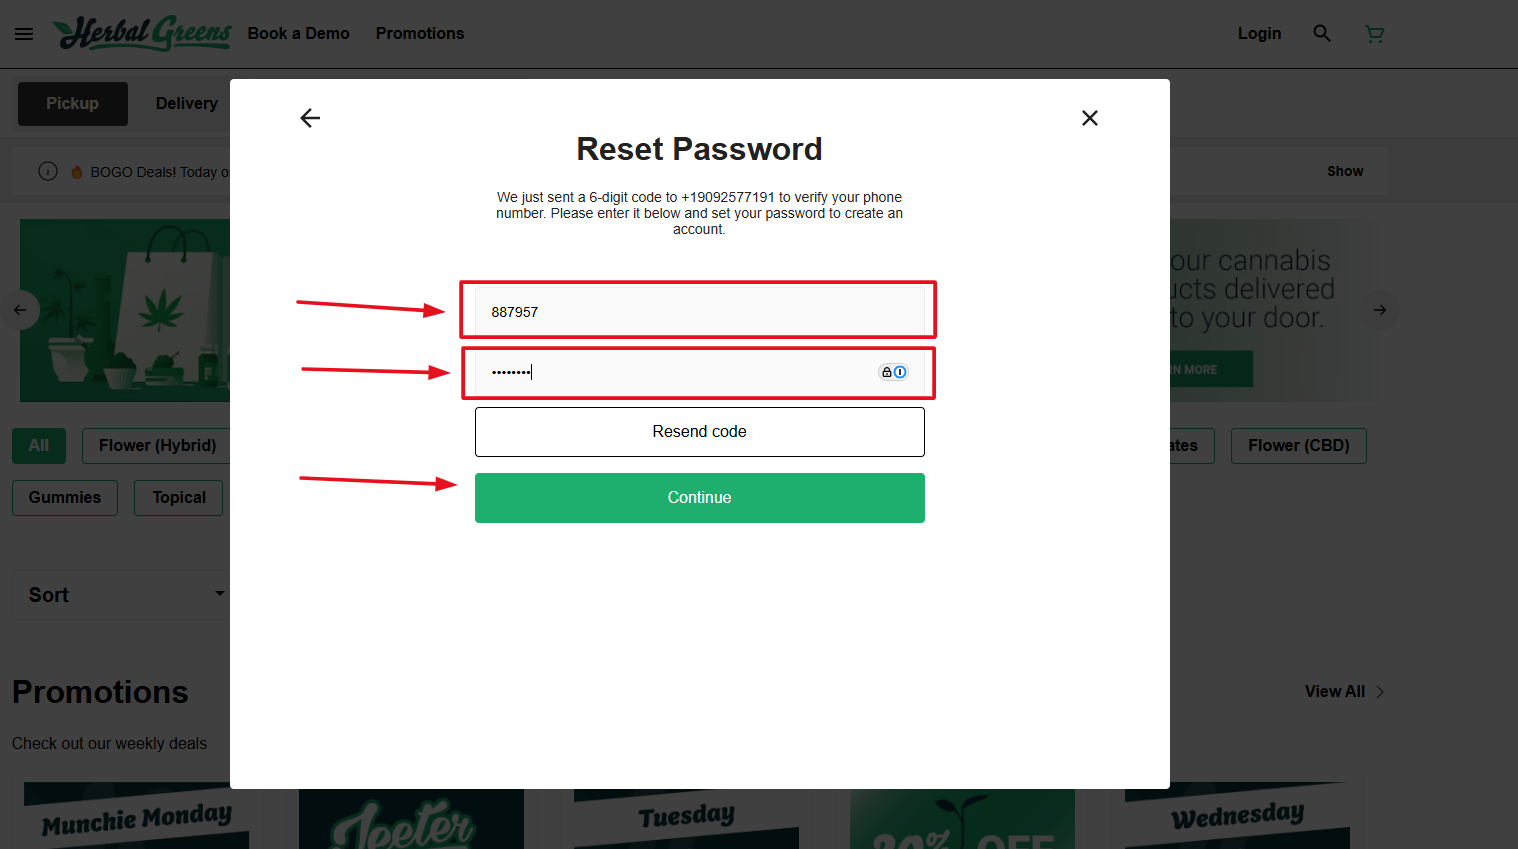This screenshot has width=1518, height=849.
Task: Click the BOGO Deals info icon
Action: 48,171
